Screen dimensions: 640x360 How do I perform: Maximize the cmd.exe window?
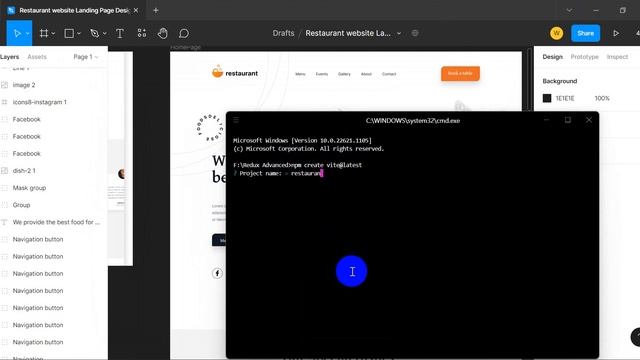pyautogui.click(x=568, y=120)
